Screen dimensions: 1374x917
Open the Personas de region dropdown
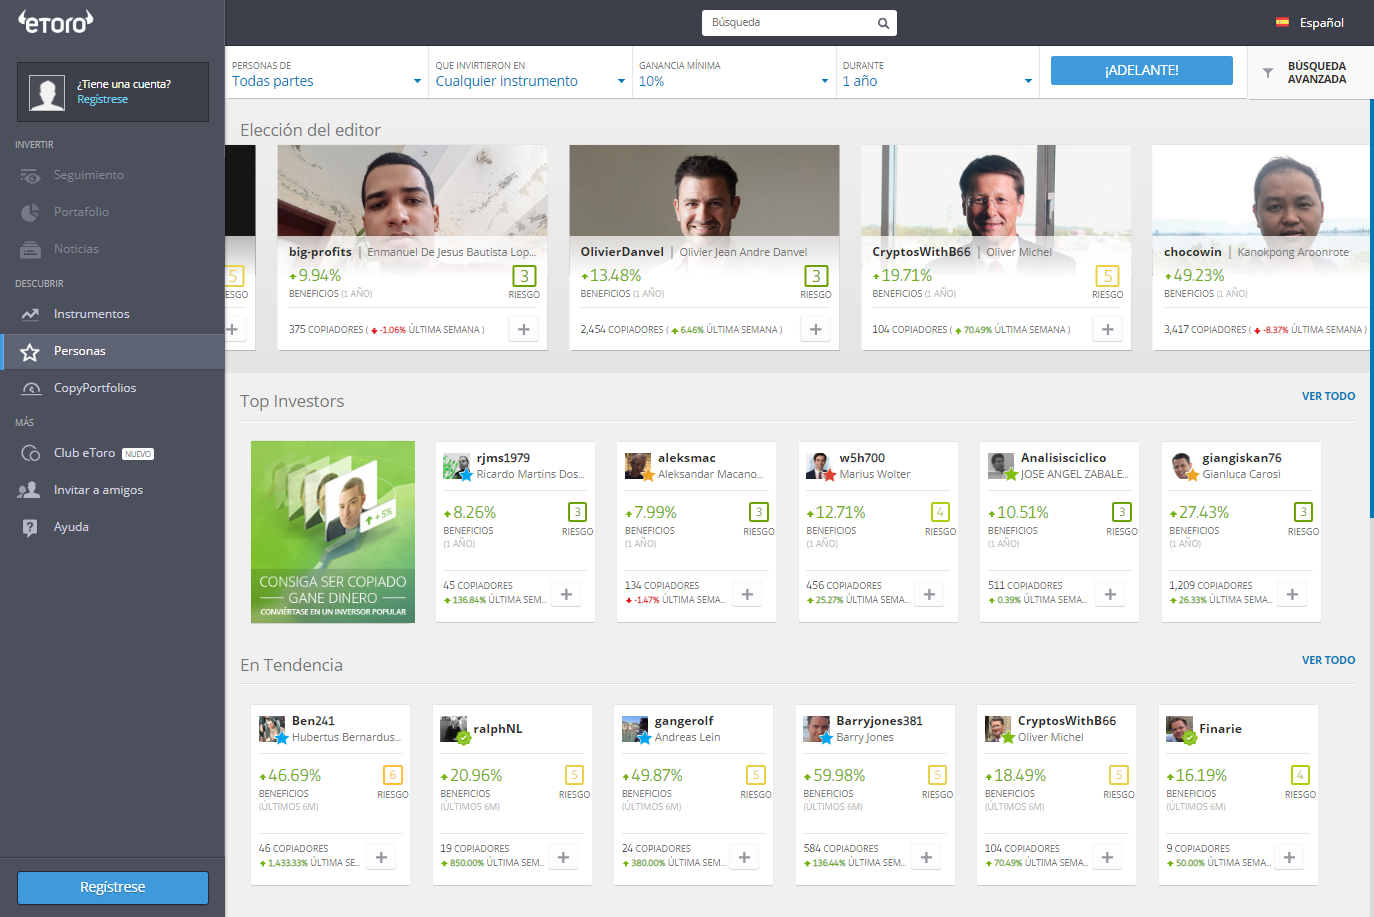(327, 73)
